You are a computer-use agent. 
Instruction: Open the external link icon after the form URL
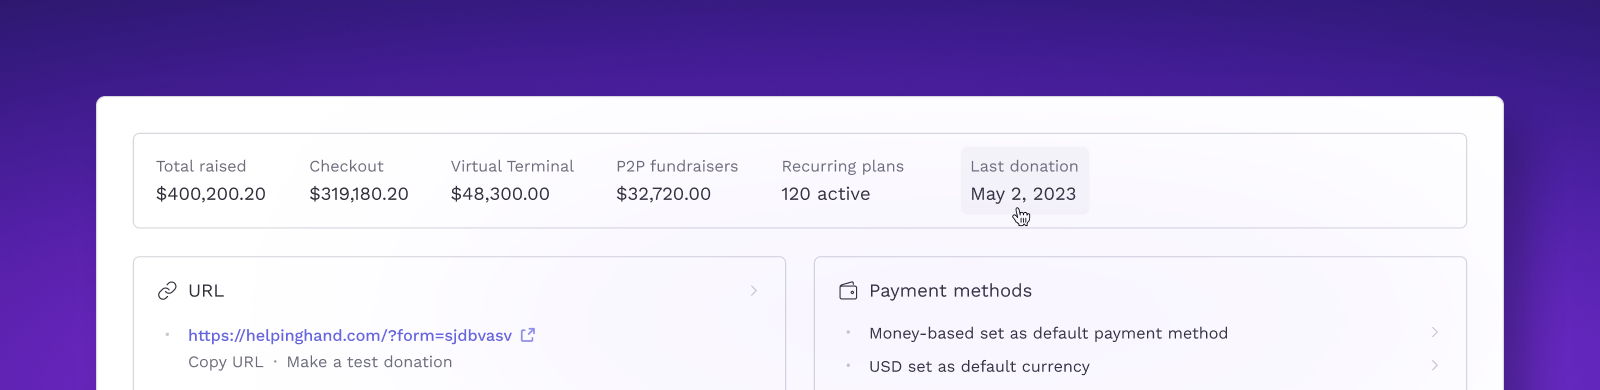[528, 335]
